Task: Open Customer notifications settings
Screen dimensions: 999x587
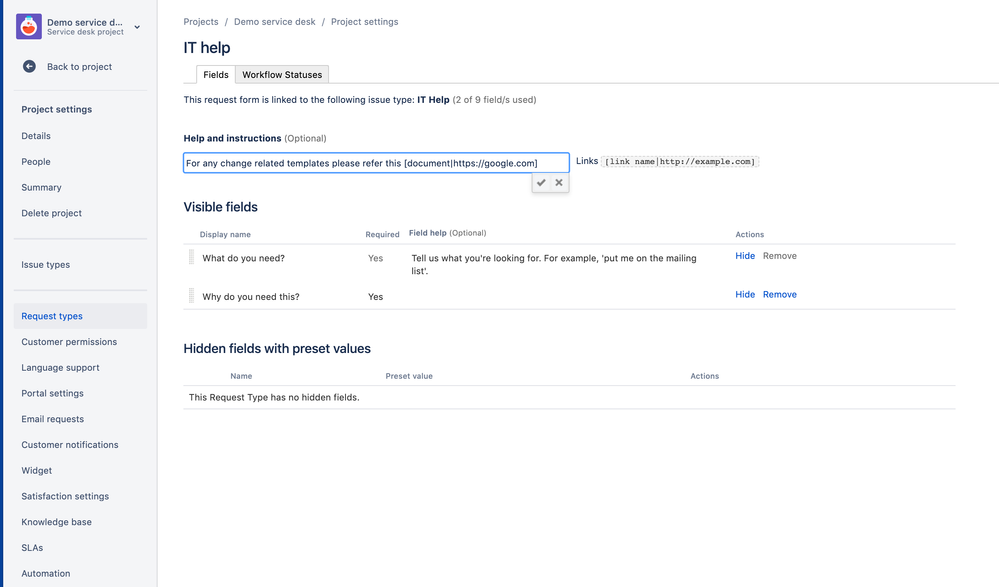Action: click(x=69, y=445)
